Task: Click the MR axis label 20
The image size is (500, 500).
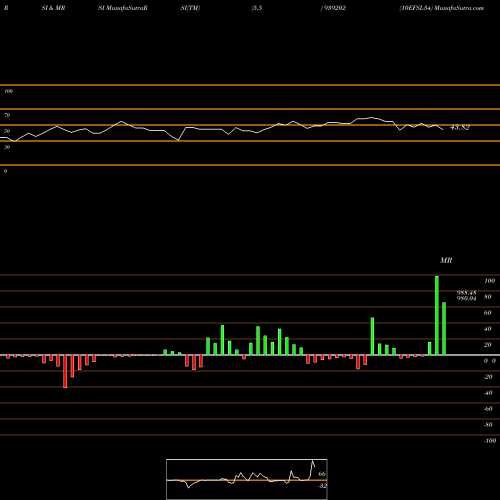Action: coord(488,345)
